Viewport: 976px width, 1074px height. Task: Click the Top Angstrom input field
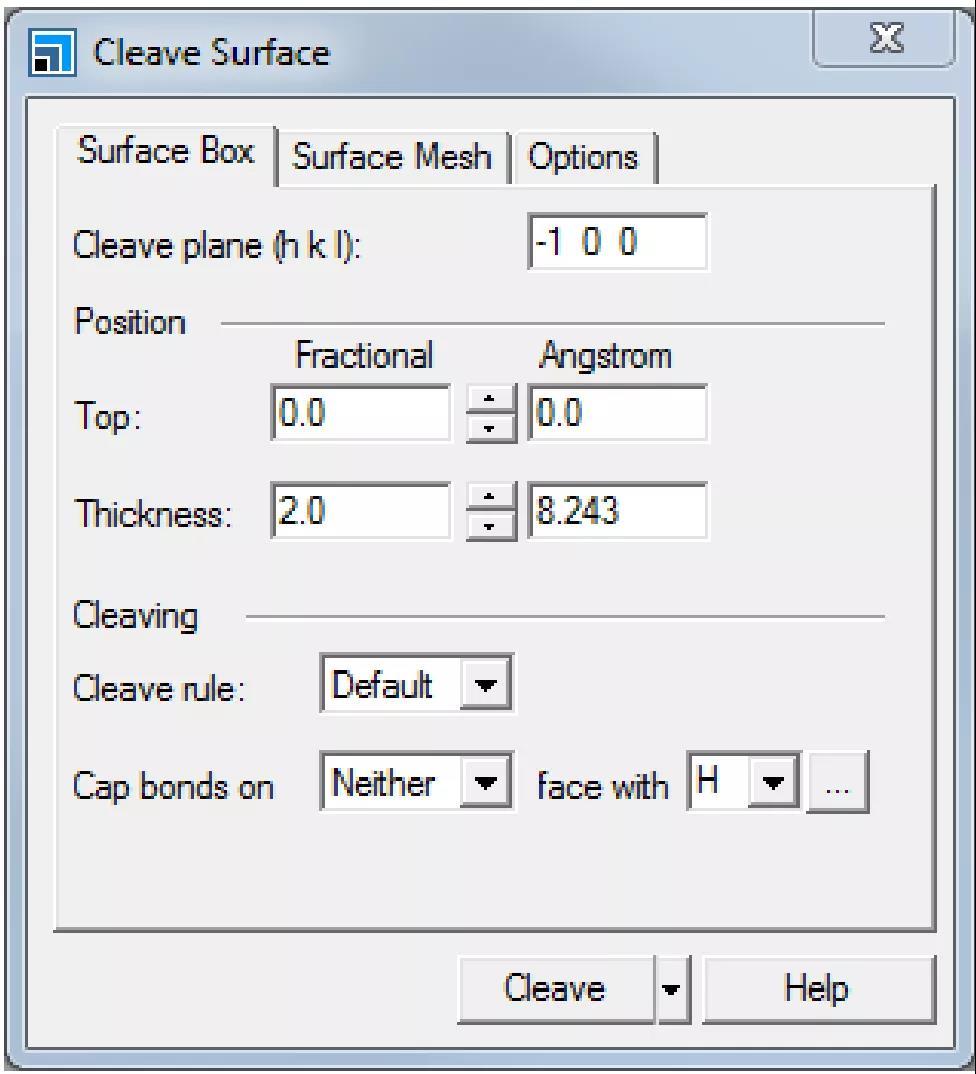617,414
